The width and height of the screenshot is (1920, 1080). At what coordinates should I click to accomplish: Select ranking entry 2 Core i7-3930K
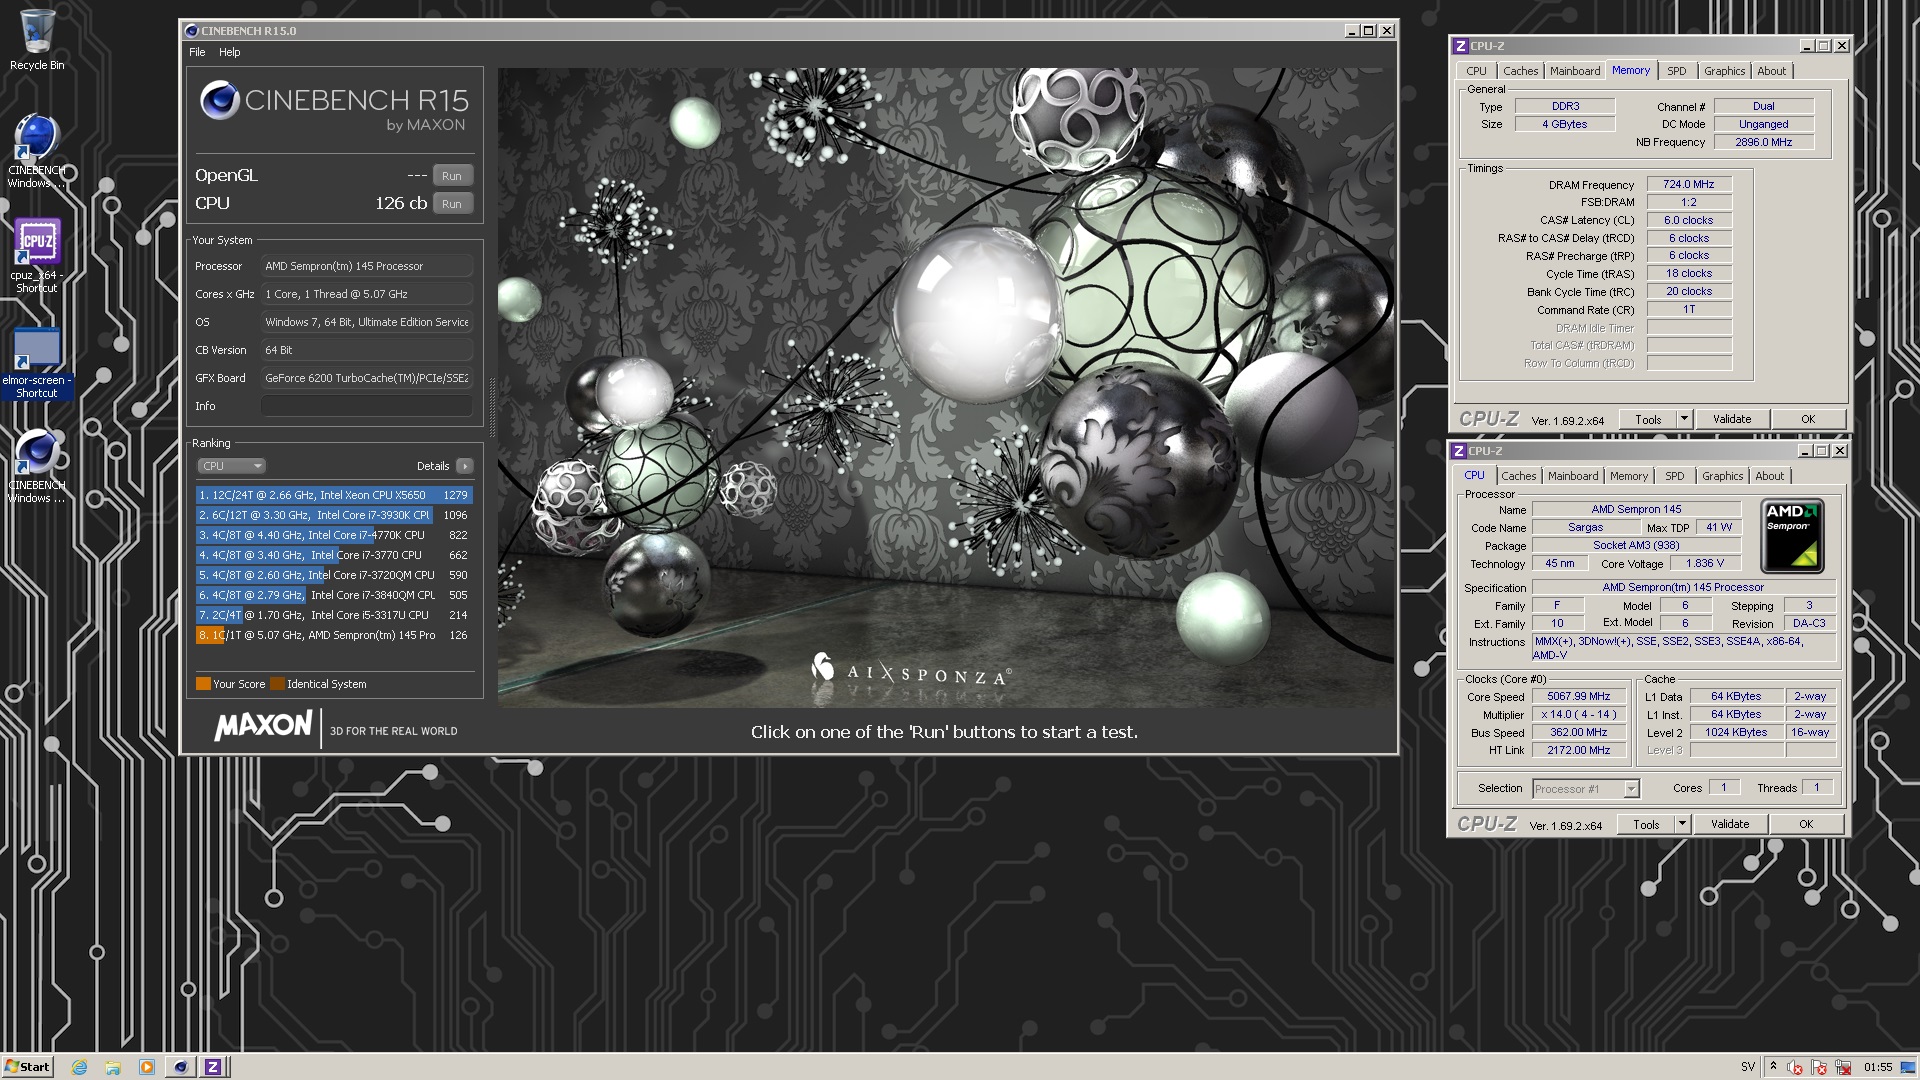334,515
